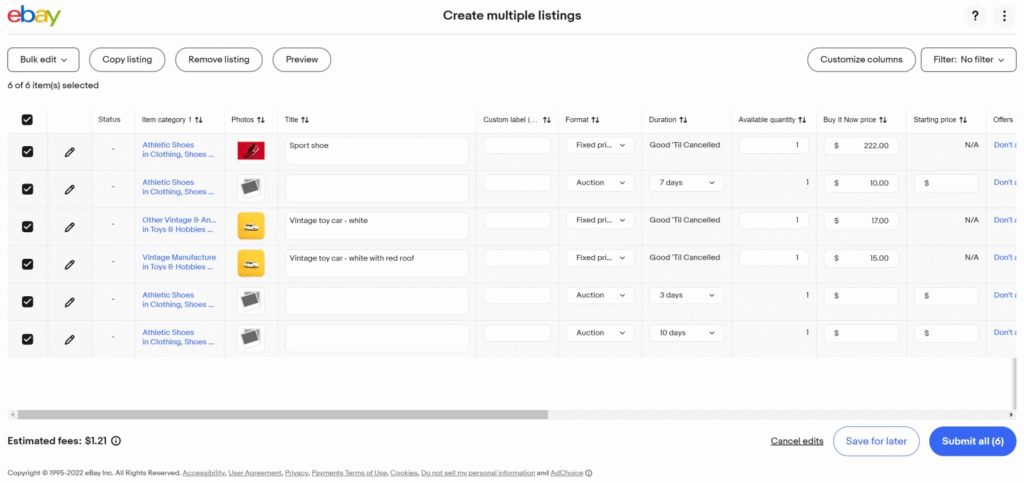Open the help question mark icon
1024x483 pixels.
(x=975, y=16)
